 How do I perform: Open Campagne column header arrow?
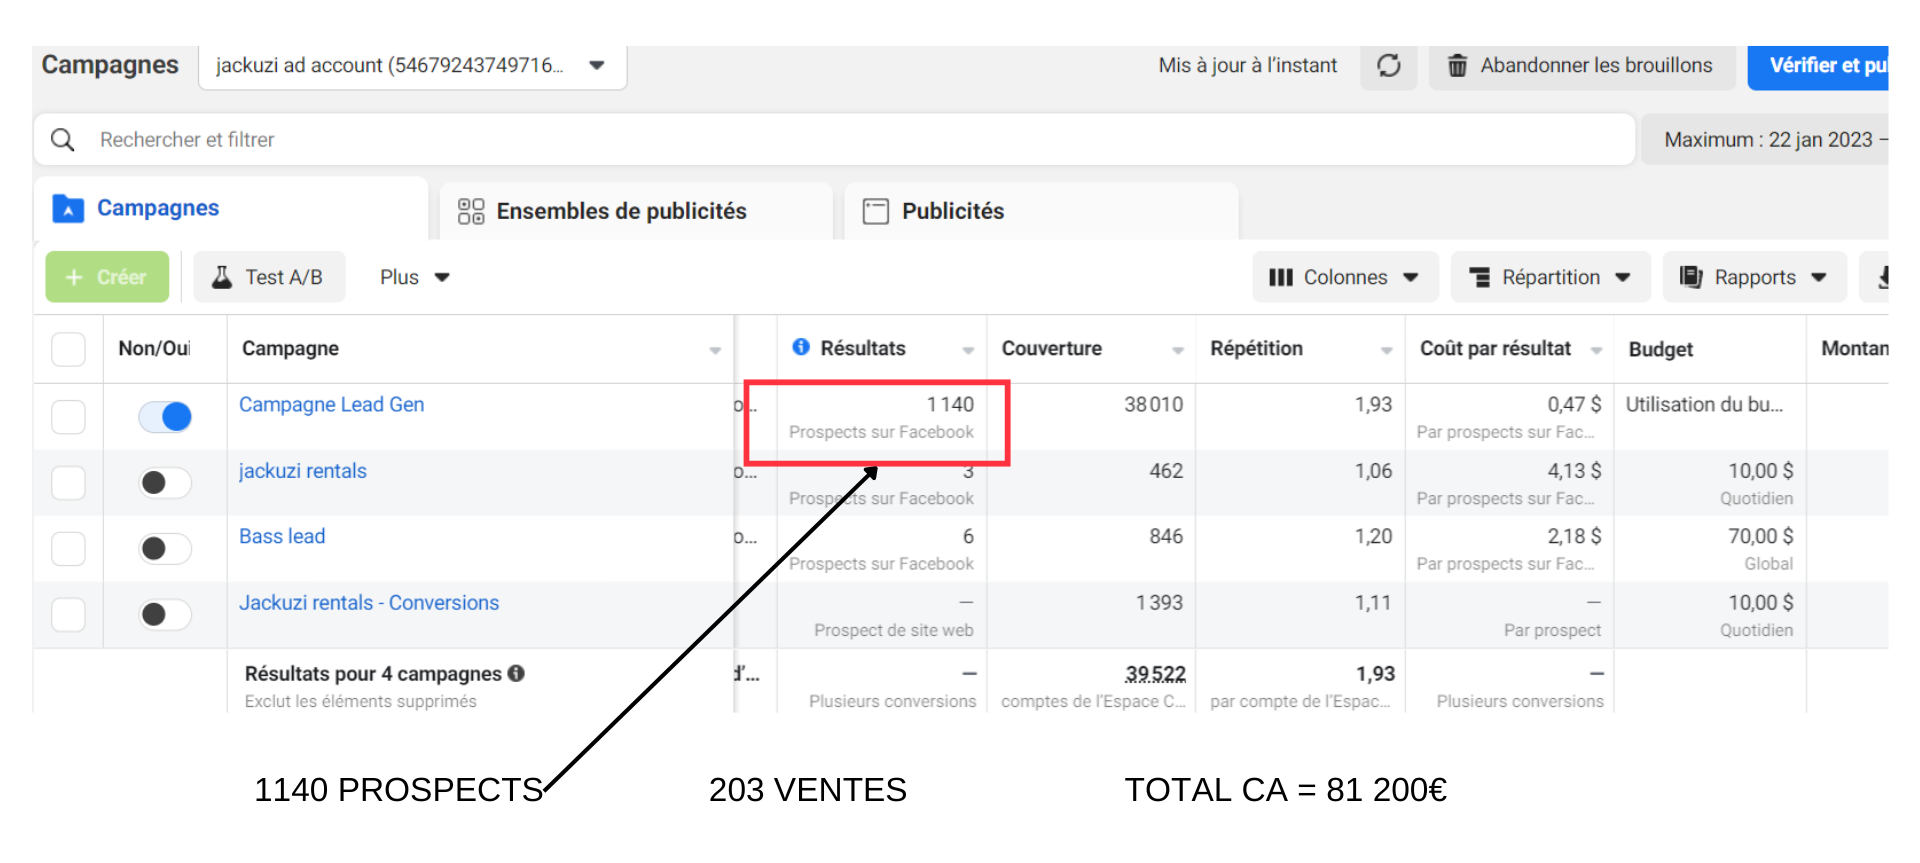715,350
